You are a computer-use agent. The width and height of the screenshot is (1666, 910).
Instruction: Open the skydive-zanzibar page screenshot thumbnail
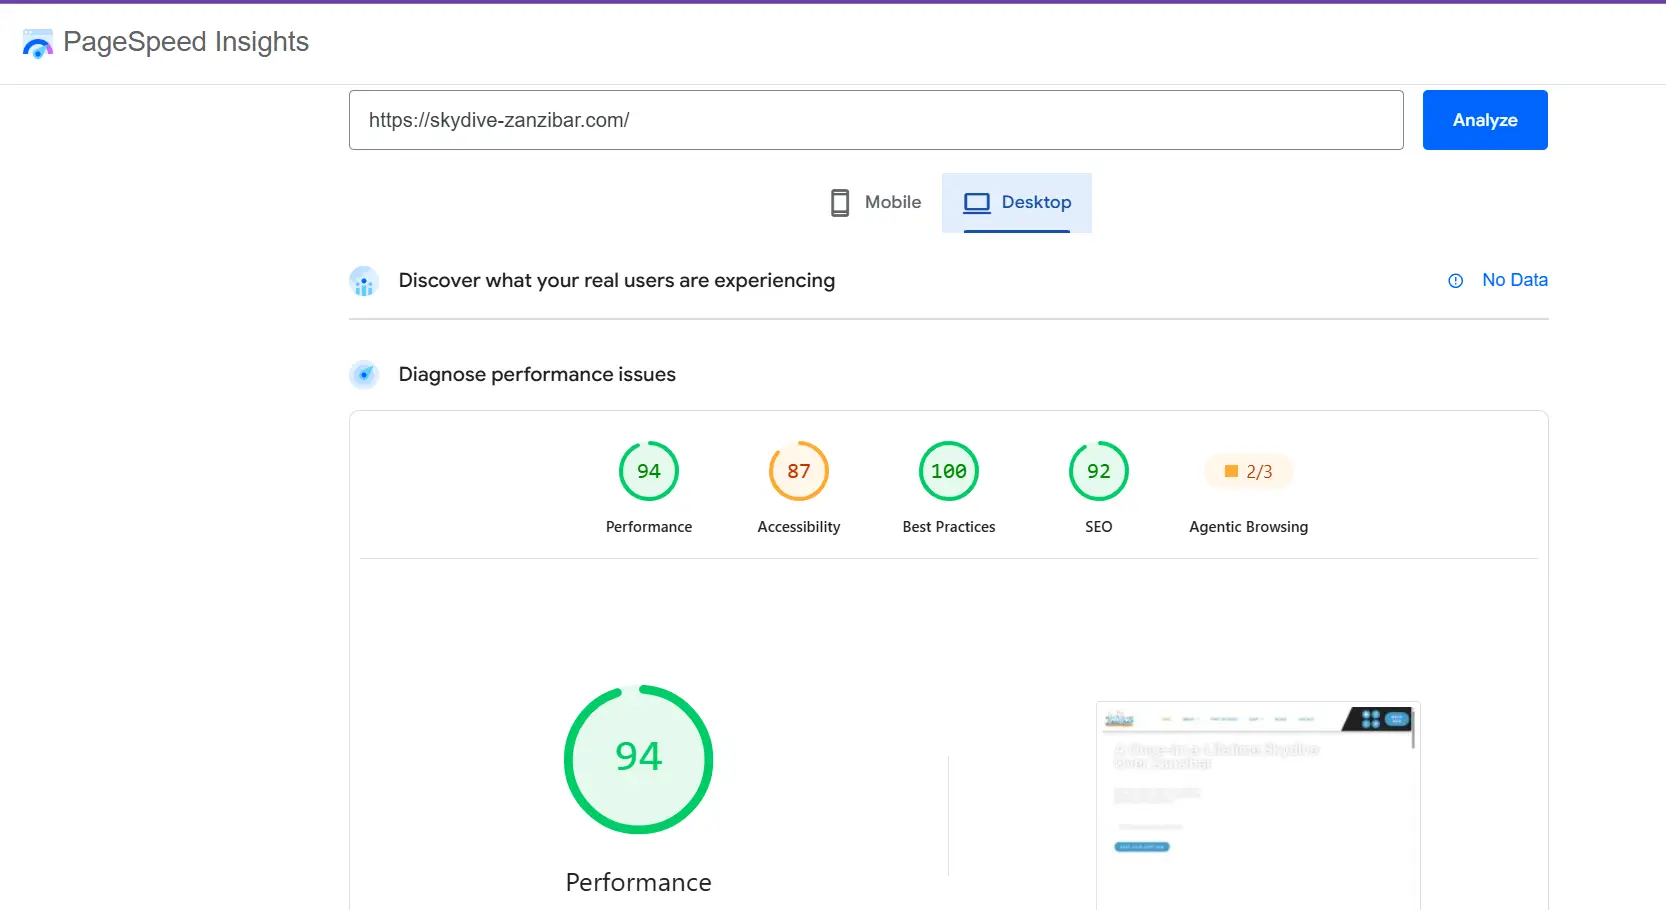1258,806
